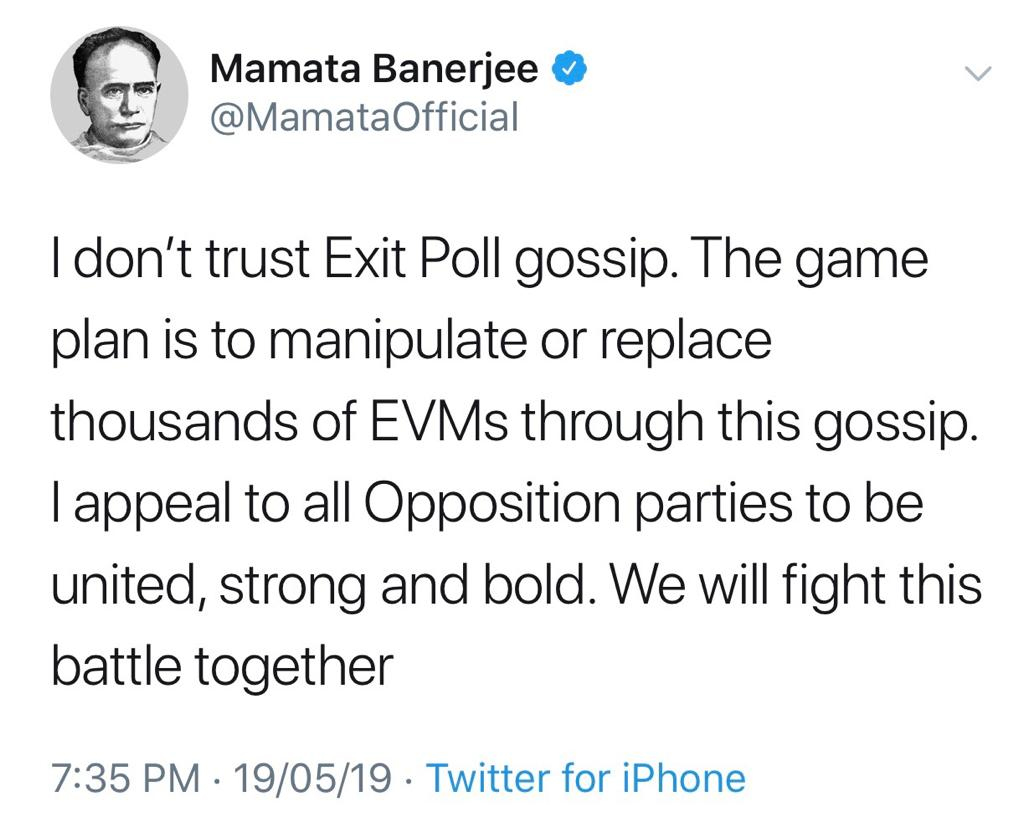Click the words We will fight this
The image size is (1024, 833).
point(795,585)
